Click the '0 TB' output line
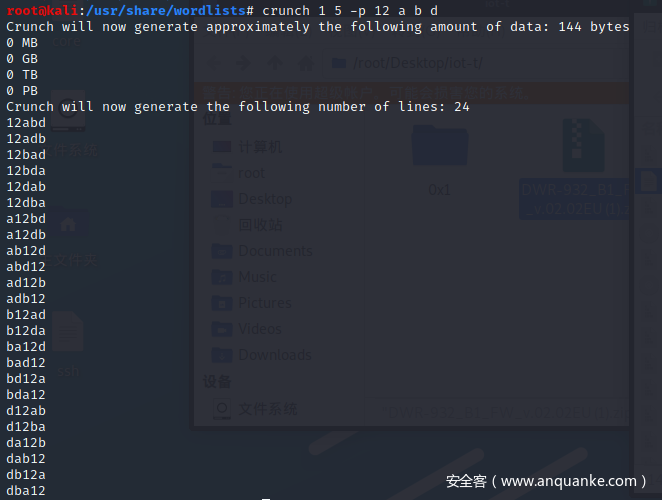 tap(22, 75)
